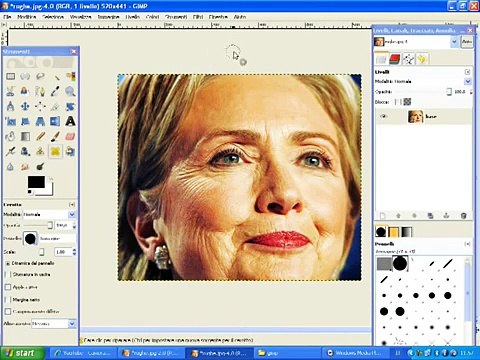Open layer Modalità dropdown in Livelli panel

(468, 81)
